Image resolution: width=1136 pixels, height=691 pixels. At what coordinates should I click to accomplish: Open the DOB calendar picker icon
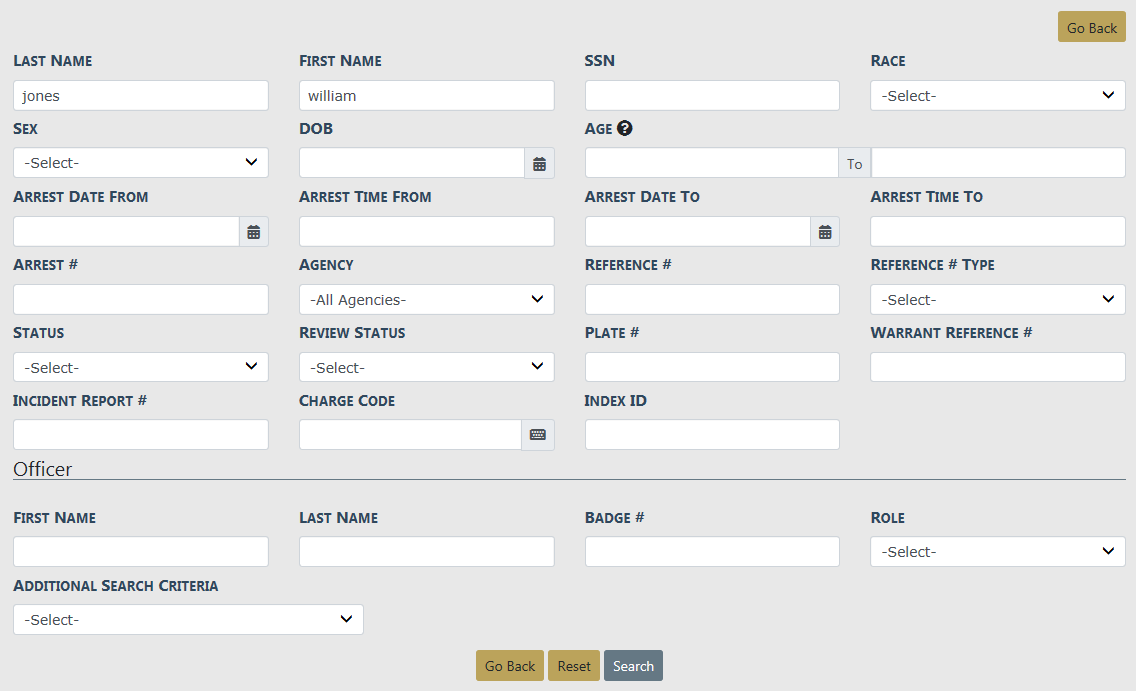click(539, 164)
